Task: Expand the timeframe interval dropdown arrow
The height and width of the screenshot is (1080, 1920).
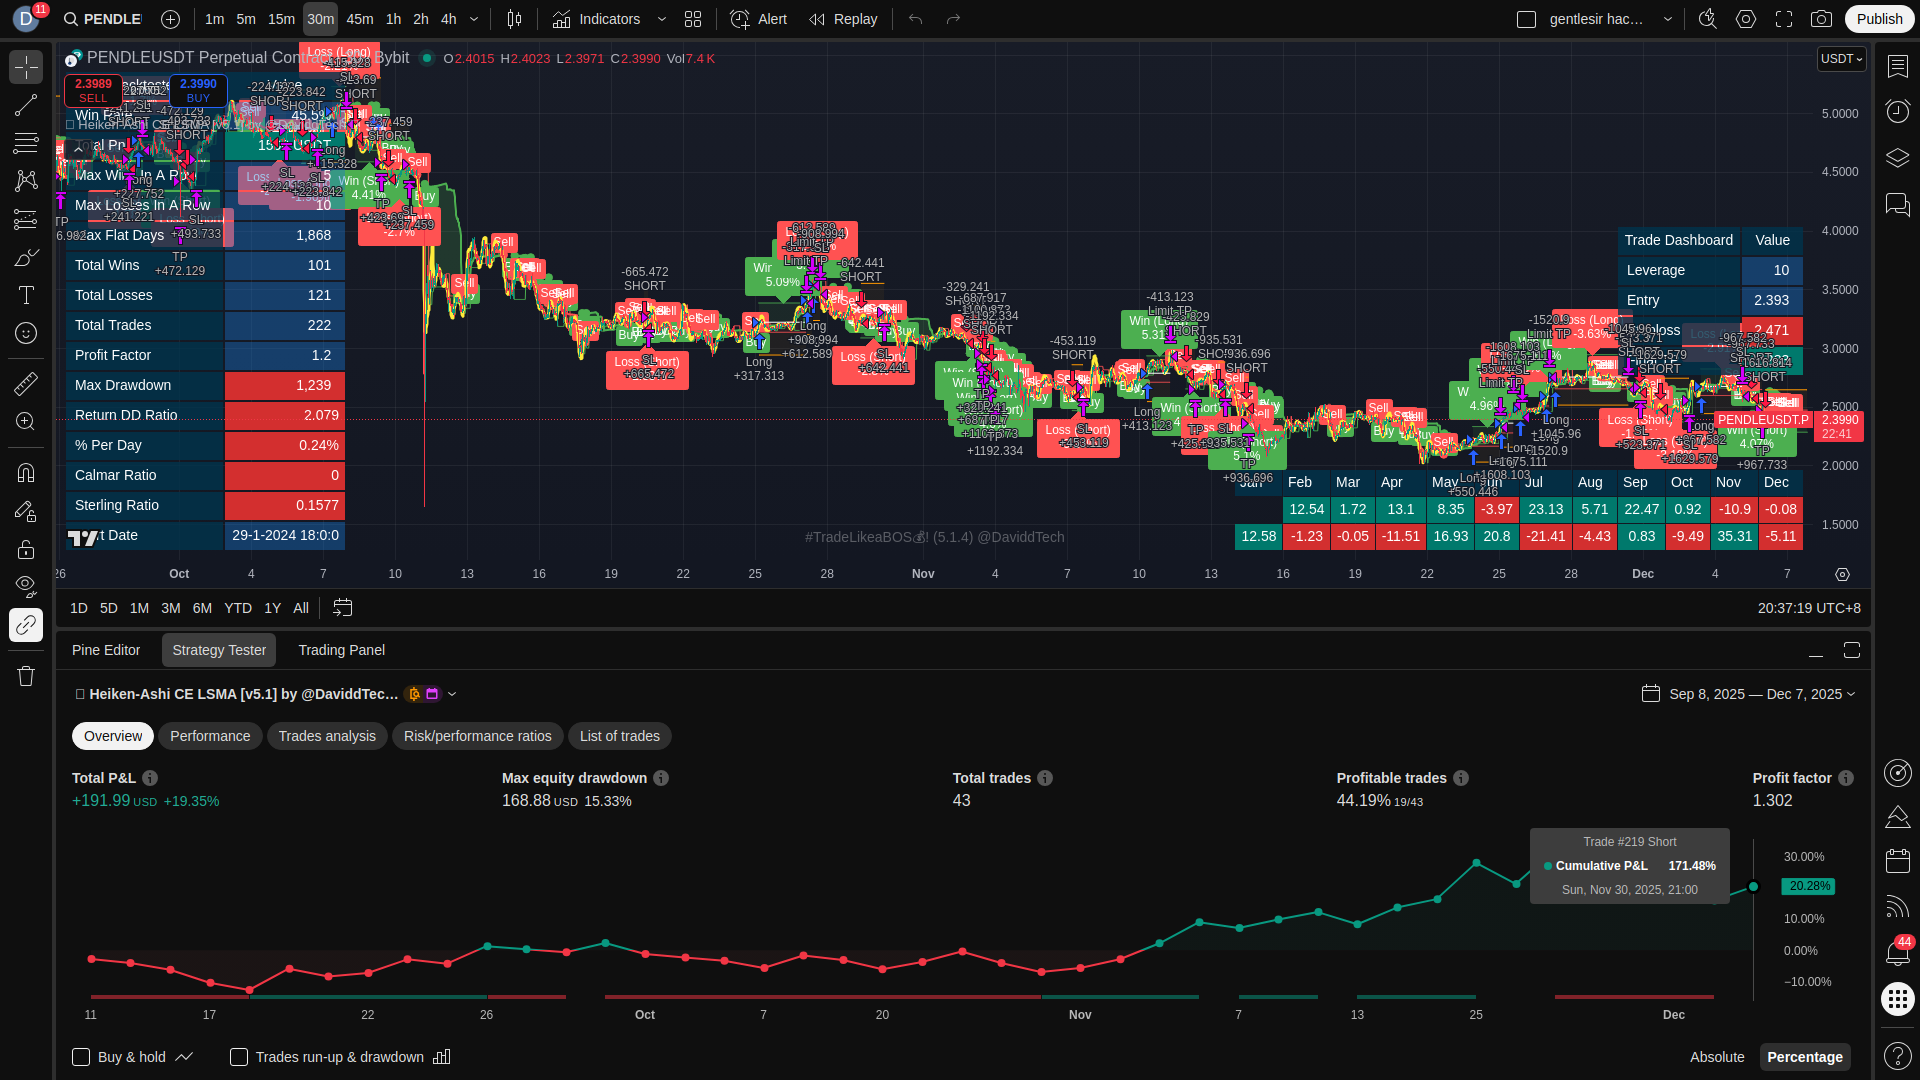Action: point(474,19)
